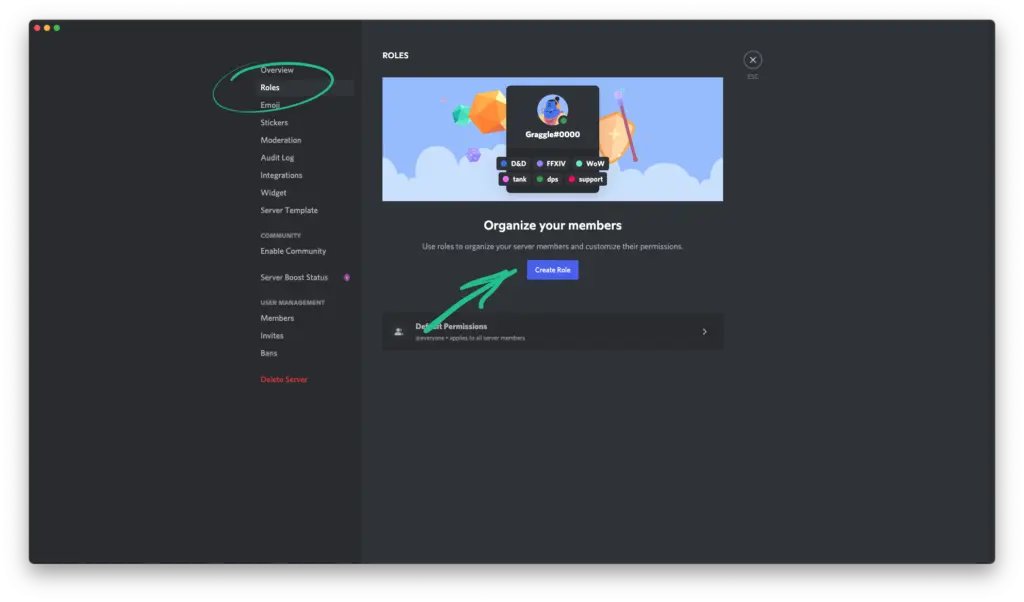Click Enable Community in the sidebar

click(293, 251)
